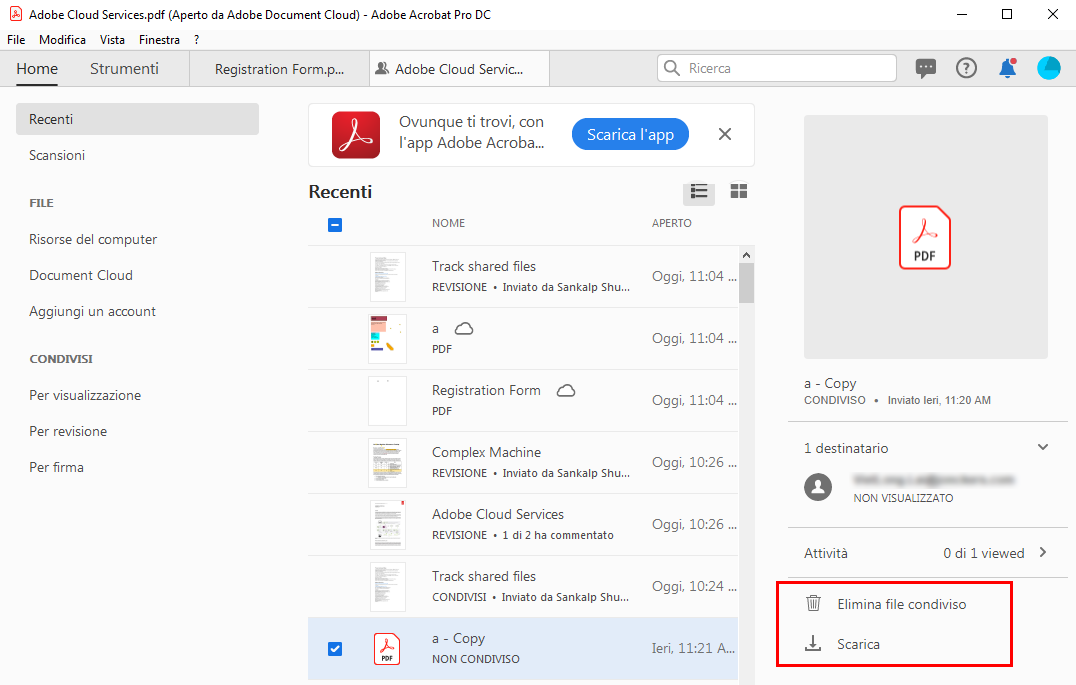Select the 'Adobe Cloud Services' file row
This screenshot has height=685, width=1076.
(x=523, y=524)
